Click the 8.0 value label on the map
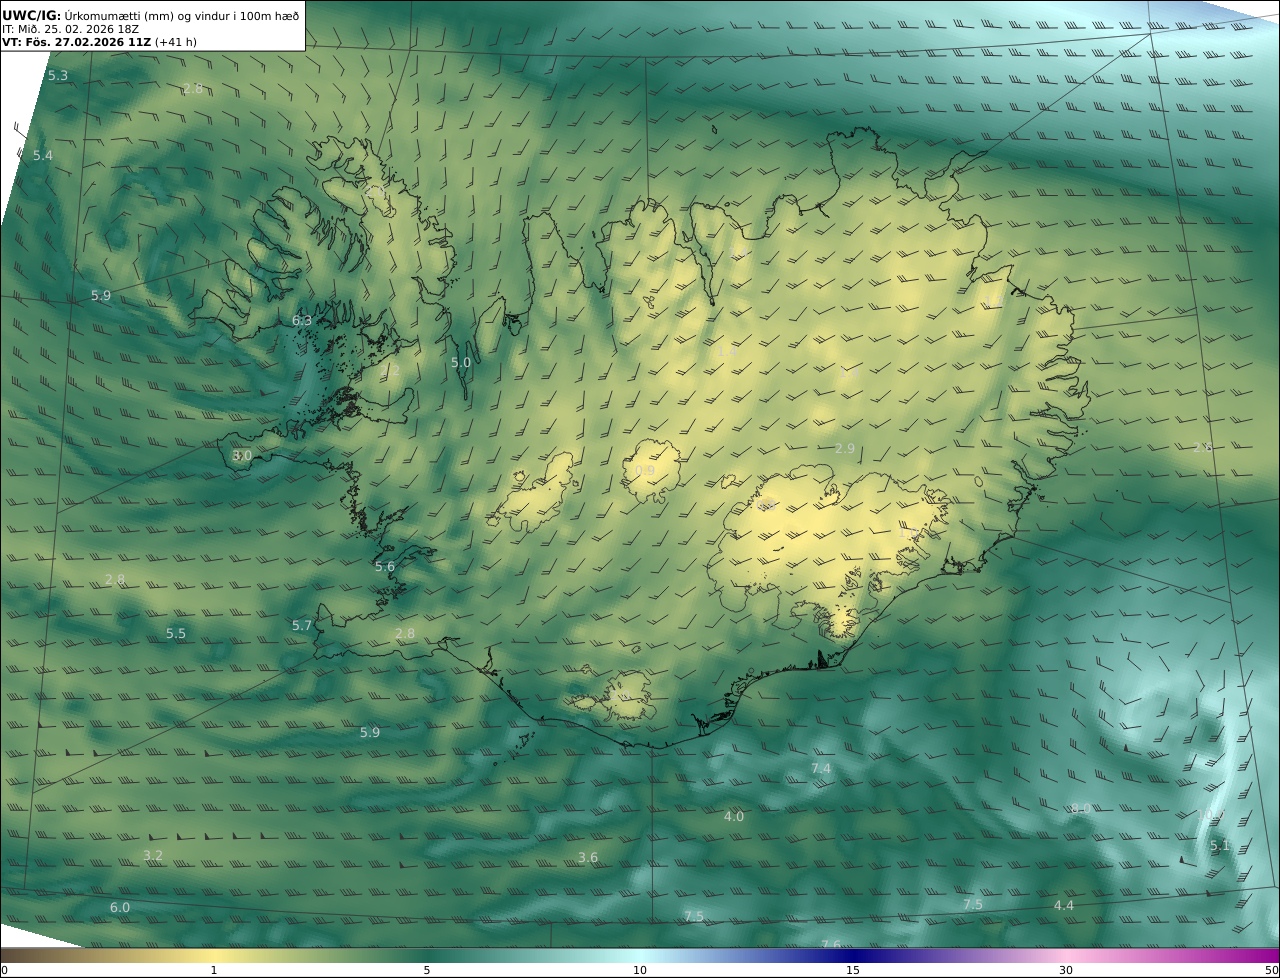1280x978 pixels. pyautogui.click(x=1081, y=809)
